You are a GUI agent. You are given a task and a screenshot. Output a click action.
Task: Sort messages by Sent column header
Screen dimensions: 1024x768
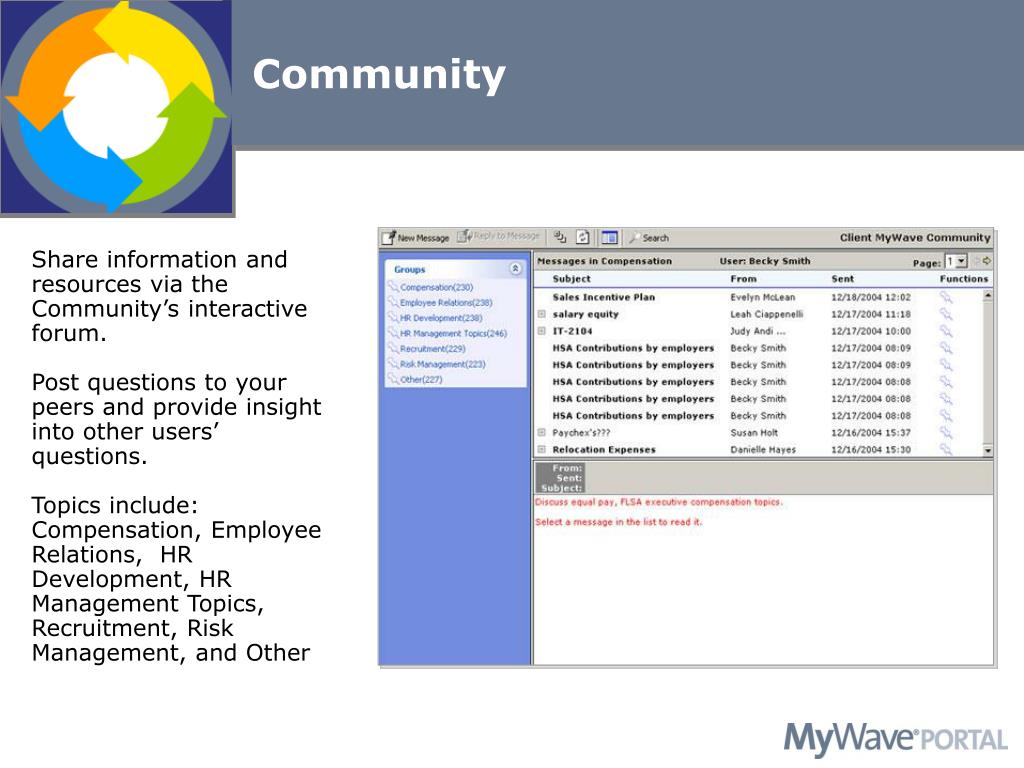[842, 279]
